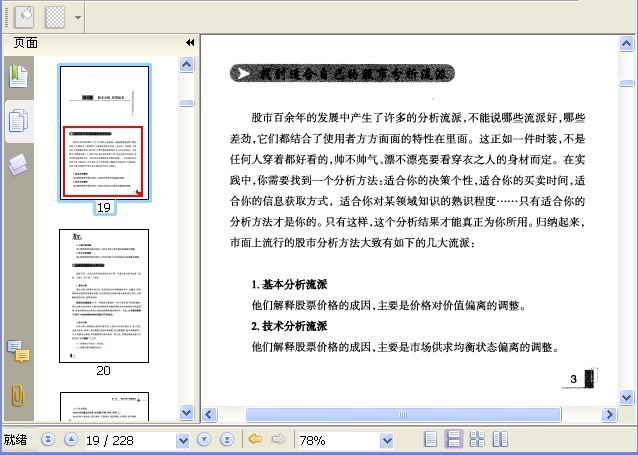The height and width of the screenshot is (455, 638).
Task: Select the page 20 thumbnail
Action: click(x=104, y=296)
